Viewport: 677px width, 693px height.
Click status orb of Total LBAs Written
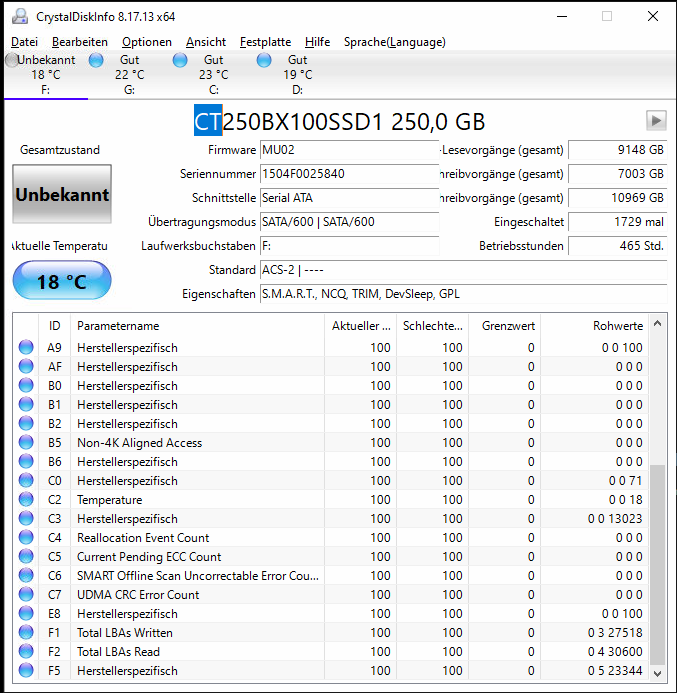coord(26,632)
